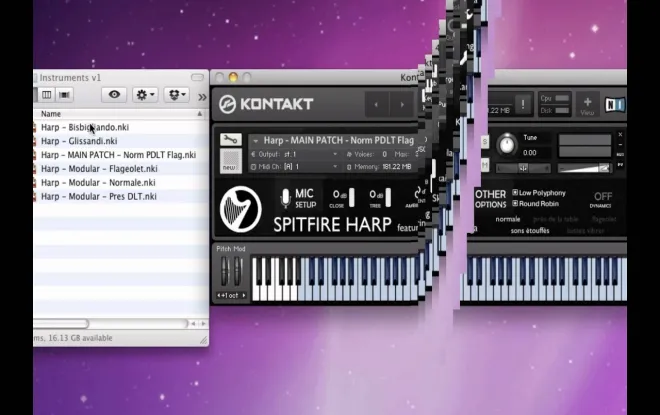The height and width of the screenshot is (415, 660).
Task: Select the flageolet articulation
Action: click(604, 219)
